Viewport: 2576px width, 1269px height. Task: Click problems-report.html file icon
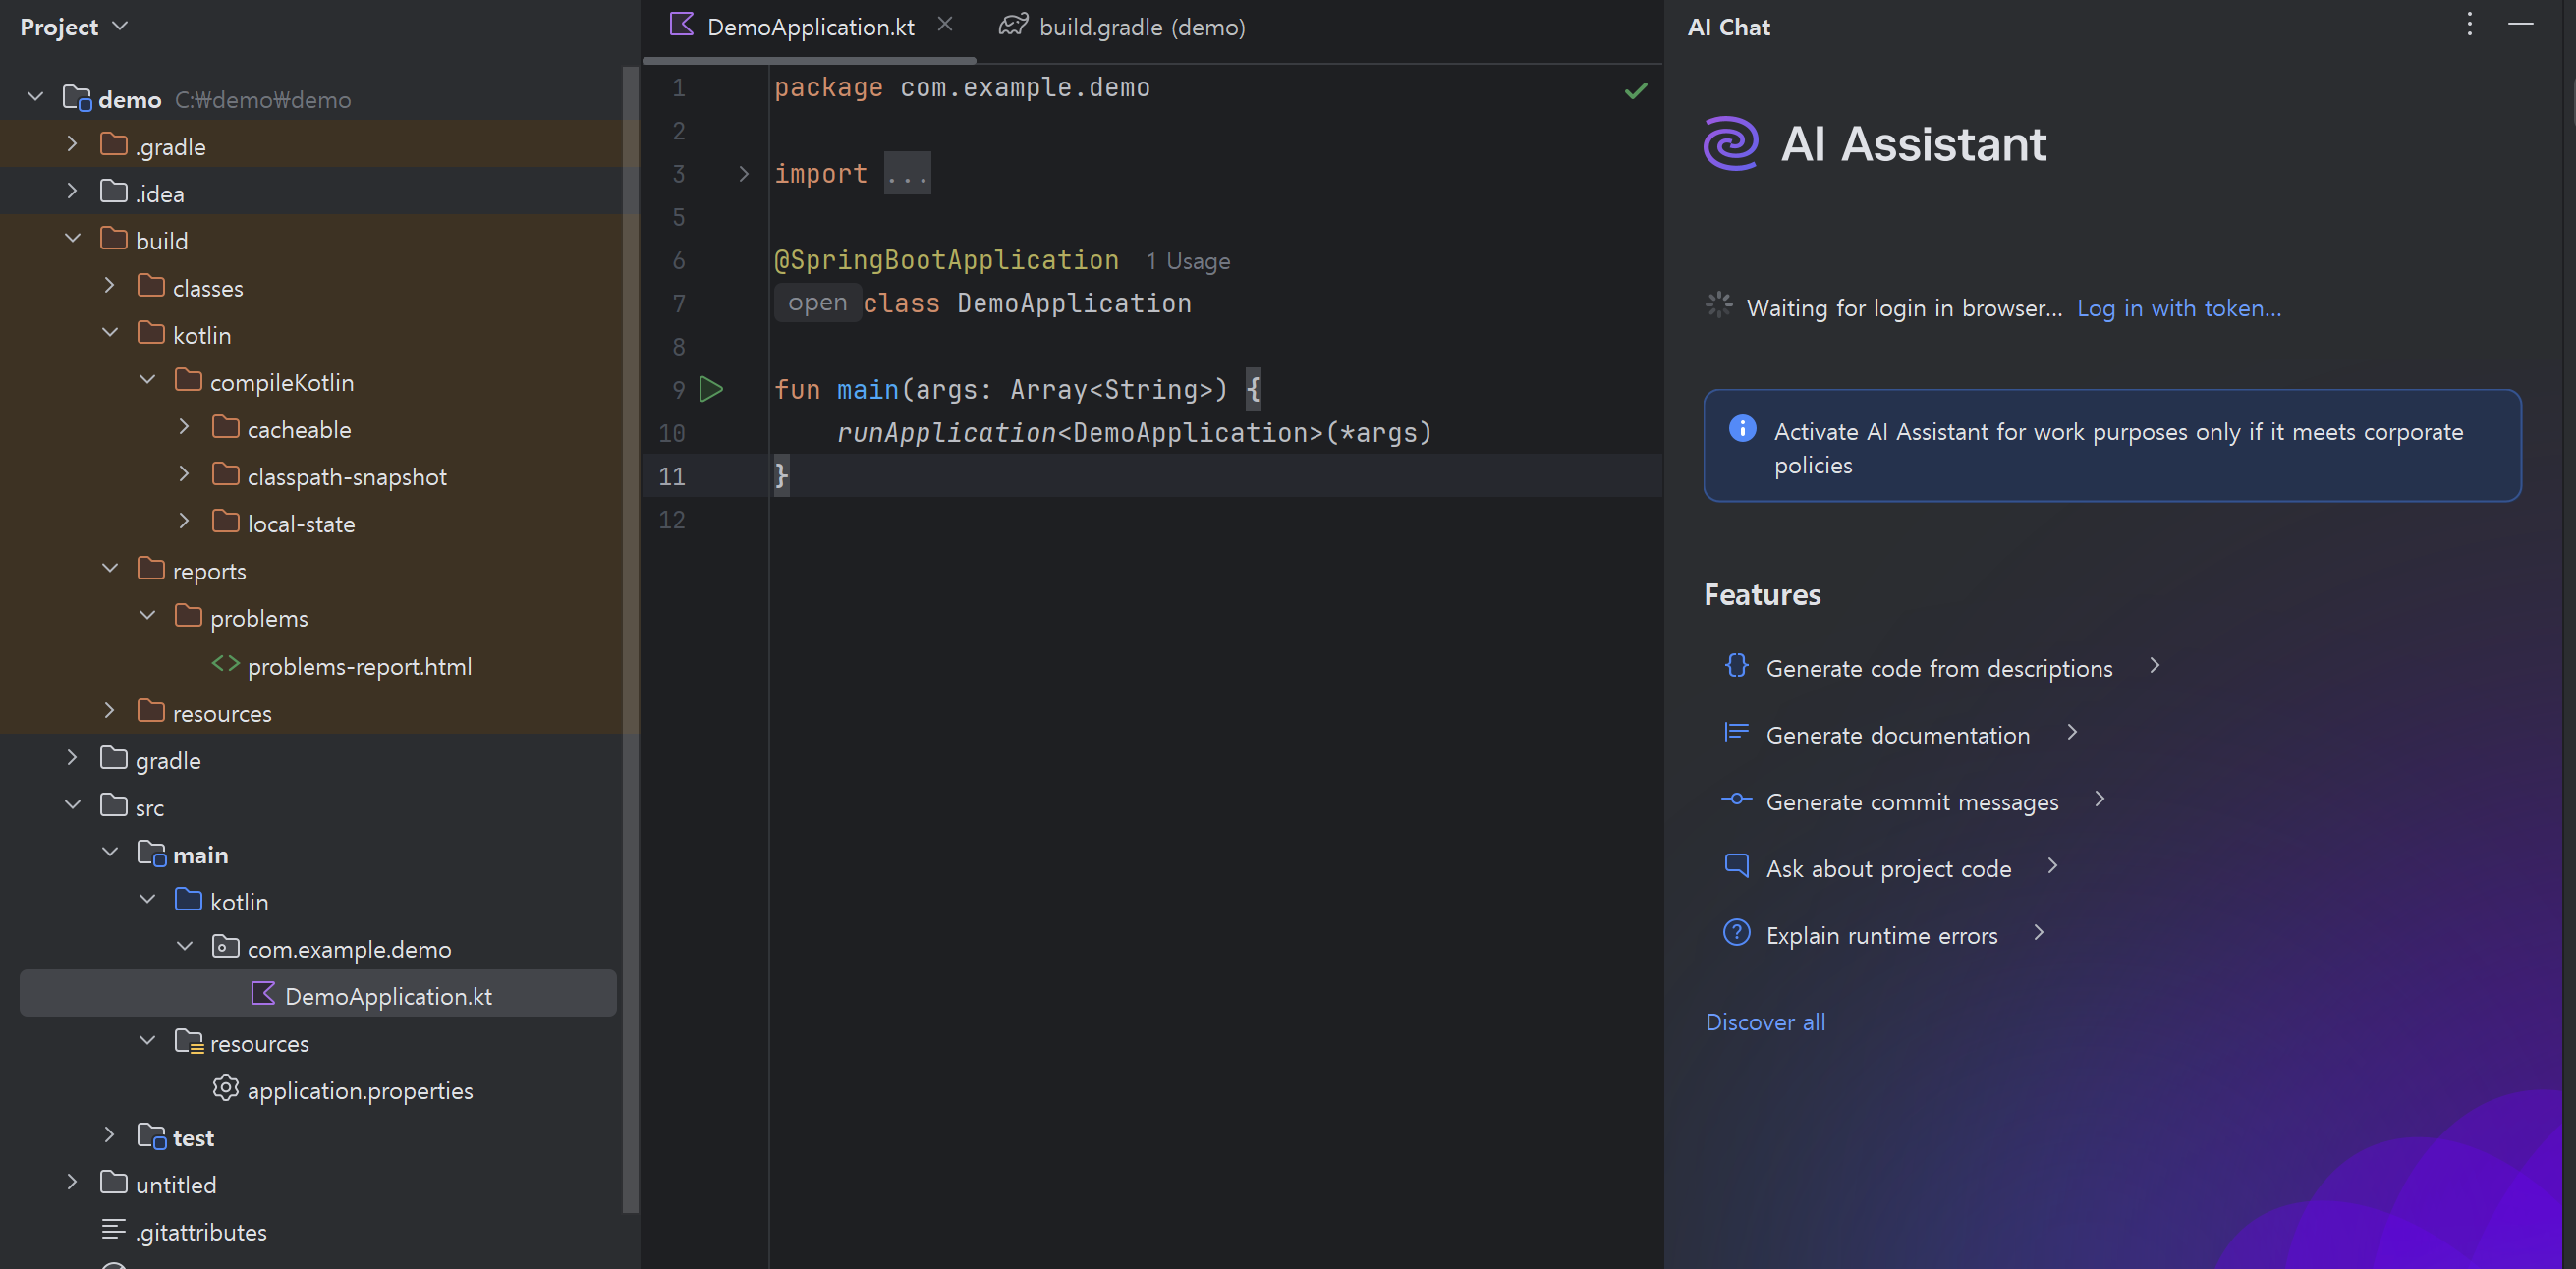click(226, 663)
